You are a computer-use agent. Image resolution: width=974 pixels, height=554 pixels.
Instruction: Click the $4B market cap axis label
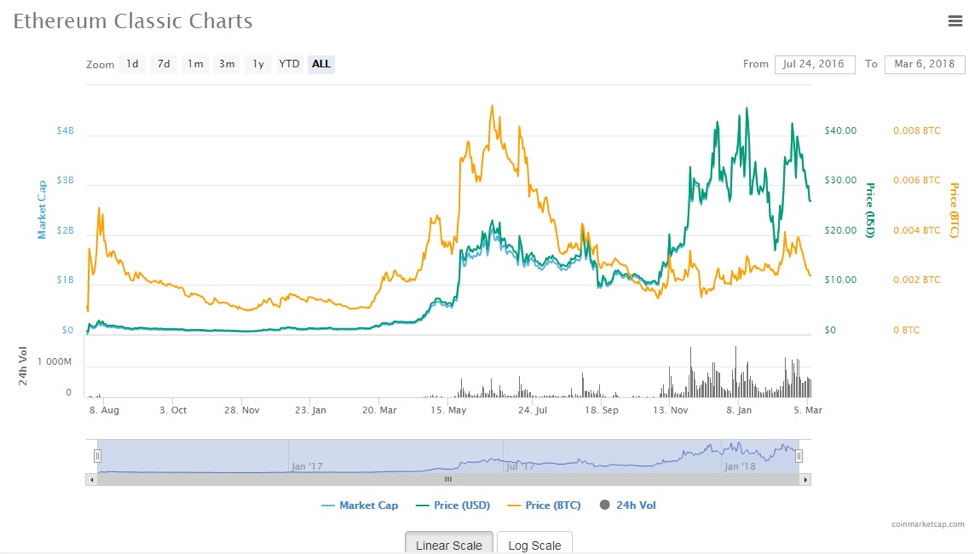click(65, 130)
